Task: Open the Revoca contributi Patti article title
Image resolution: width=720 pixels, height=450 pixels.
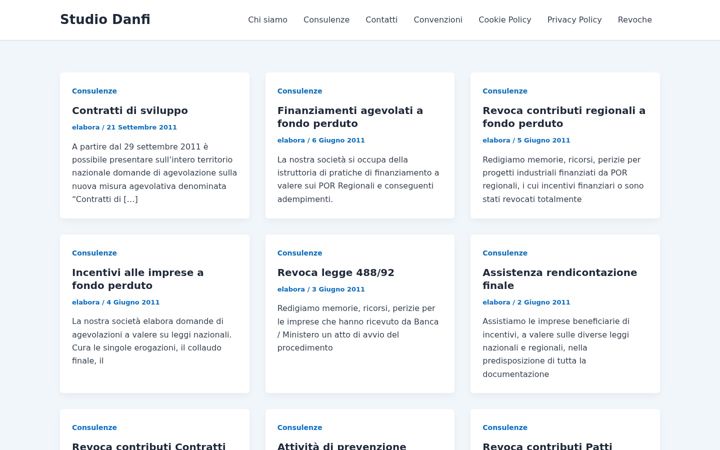Action: pos(547,445)
